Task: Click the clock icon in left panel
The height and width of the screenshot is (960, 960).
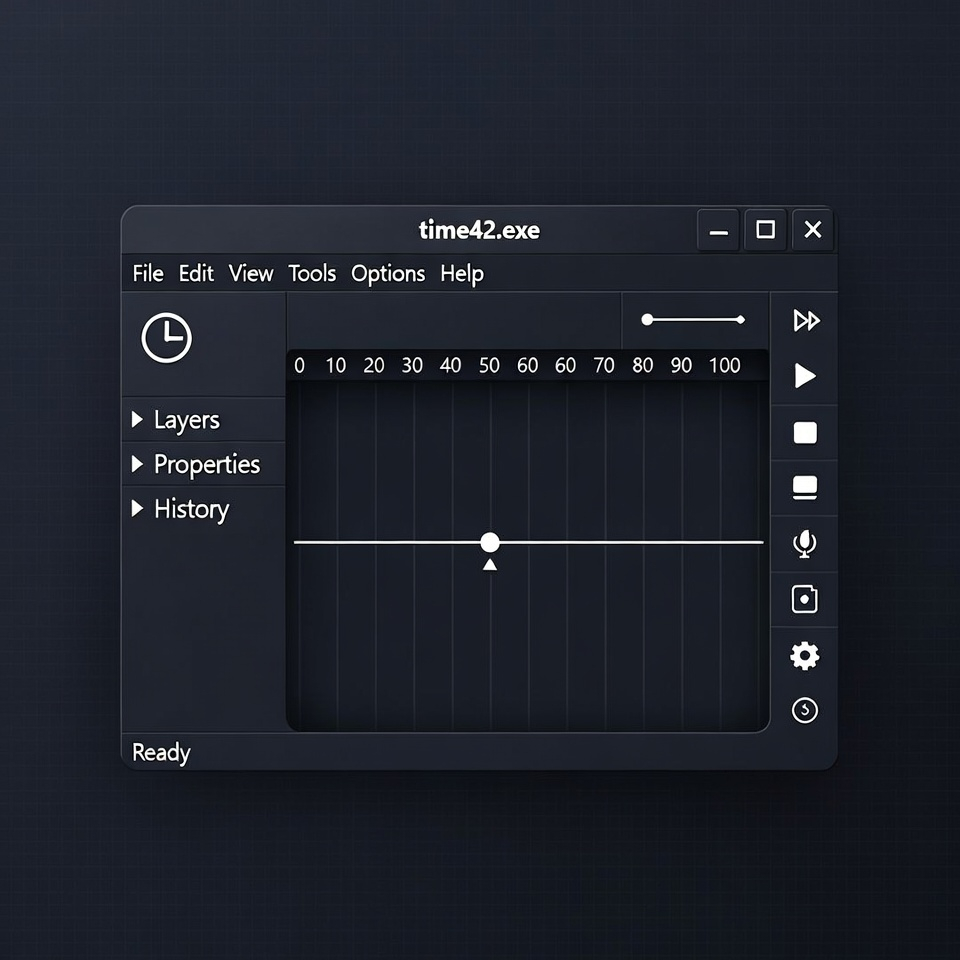Action: [166, 338]
